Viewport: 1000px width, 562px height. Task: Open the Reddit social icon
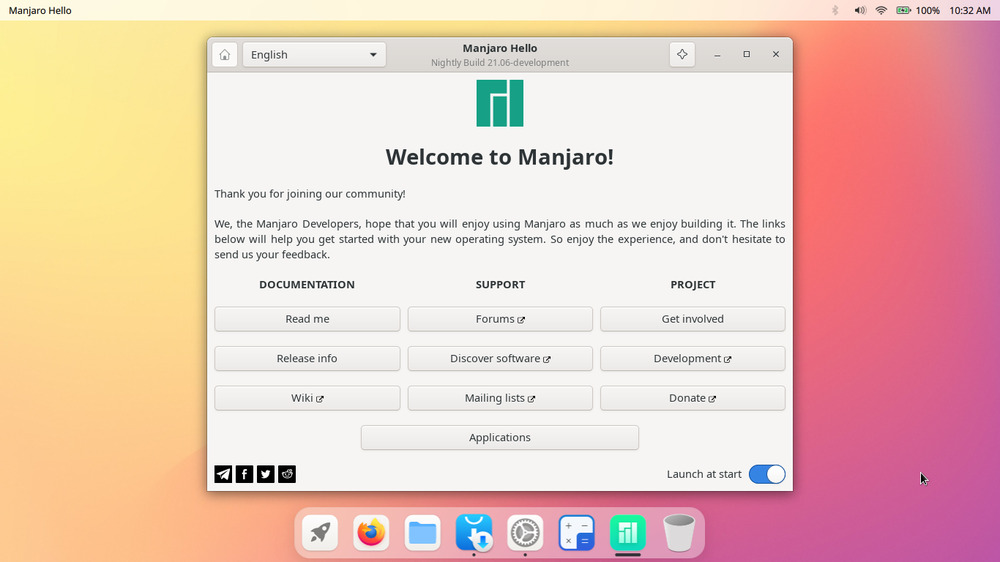[x=287, y=474]
